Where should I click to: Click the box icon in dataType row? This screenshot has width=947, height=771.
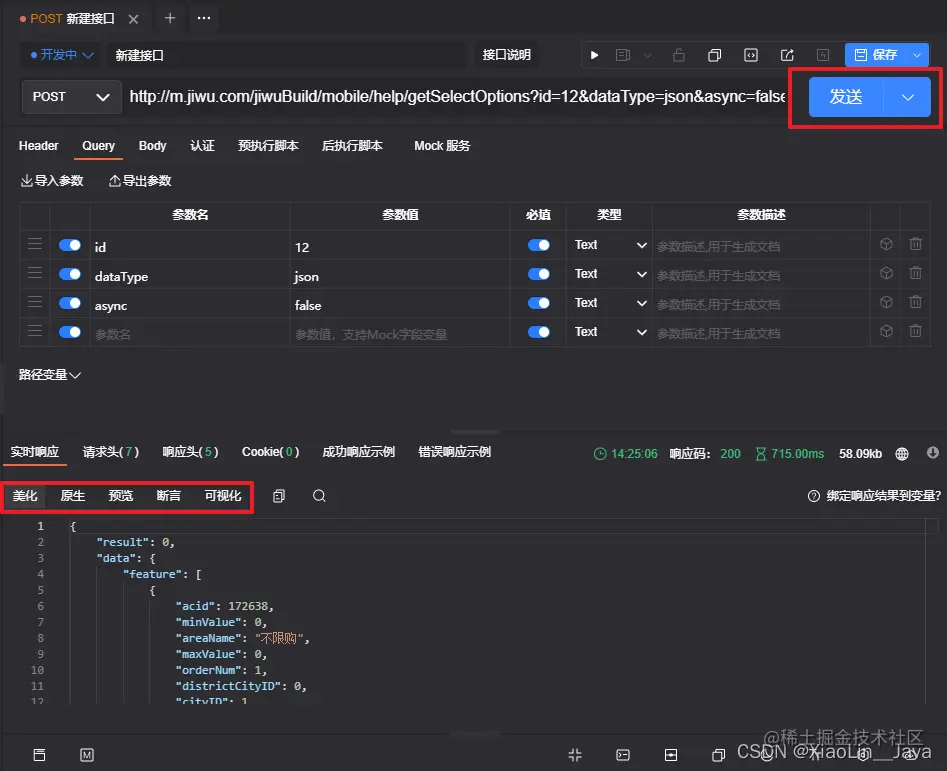click(x=886, y=273)
